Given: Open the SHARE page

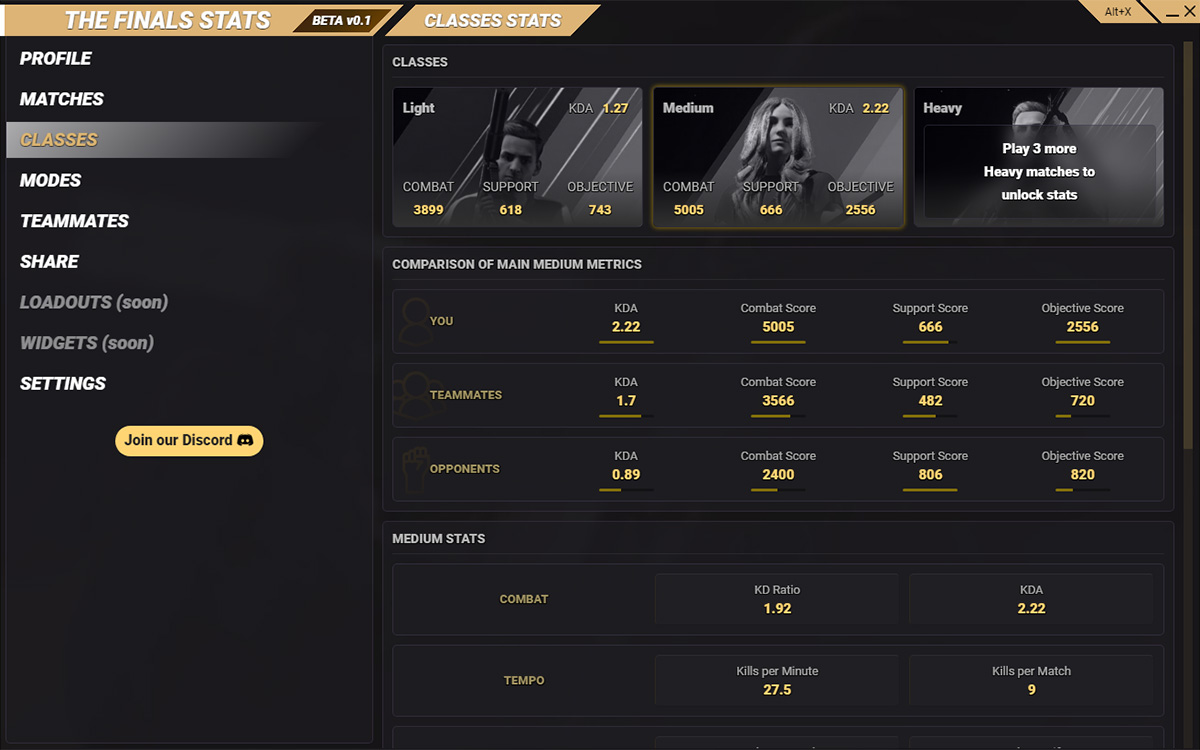Looking at the screenshot, I should pyautogui.click(x=49, y=262).
